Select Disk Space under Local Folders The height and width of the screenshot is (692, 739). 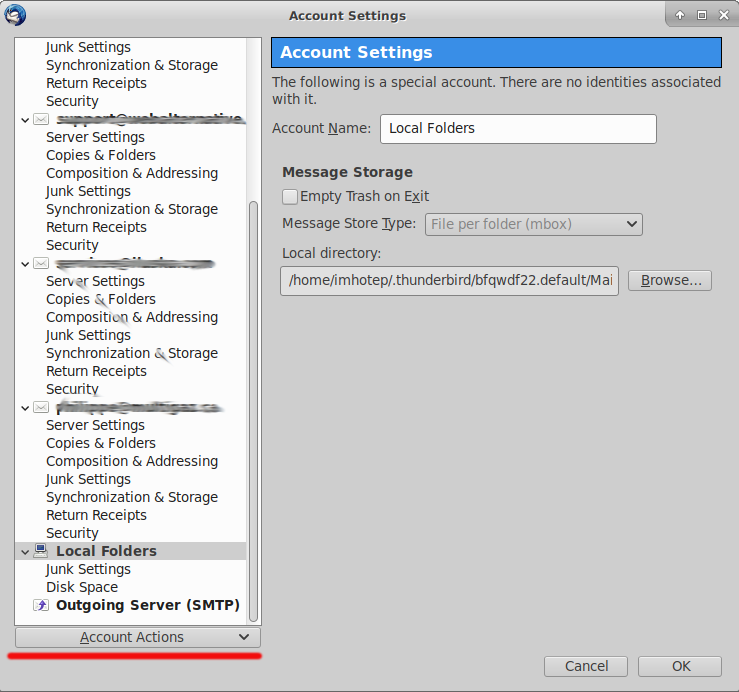coord(82,587)
